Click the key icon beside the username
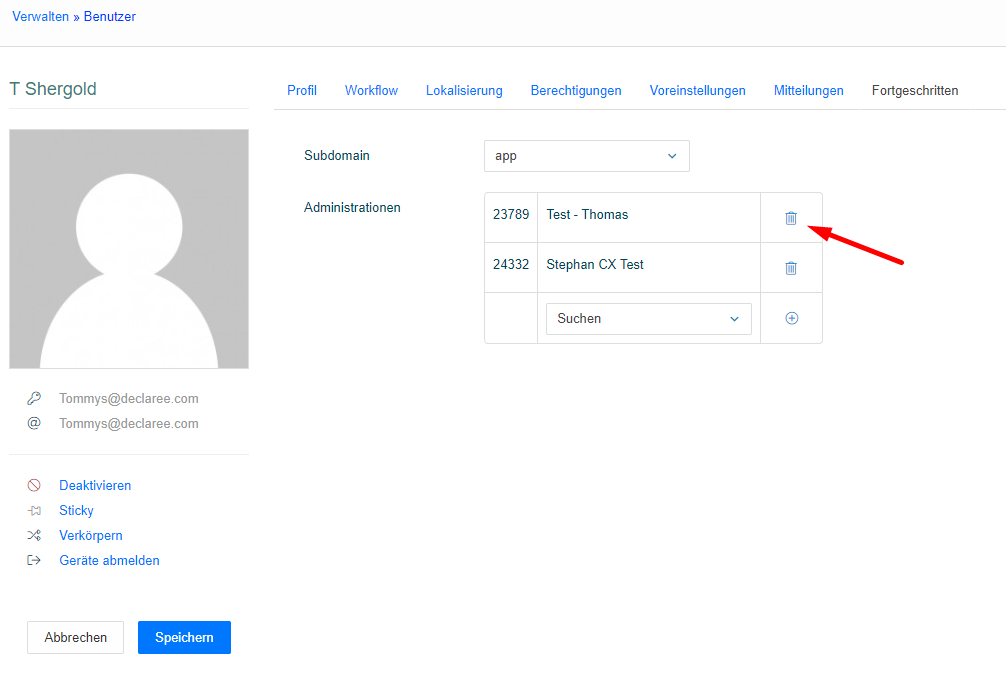 click(x=34, y=398)
